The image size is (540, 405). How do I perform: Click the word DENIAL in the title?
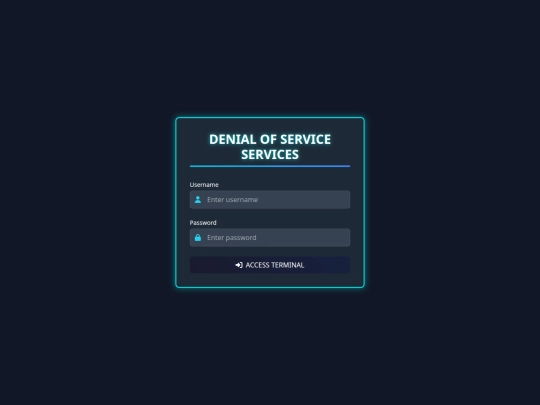click(x=232, y=139)
